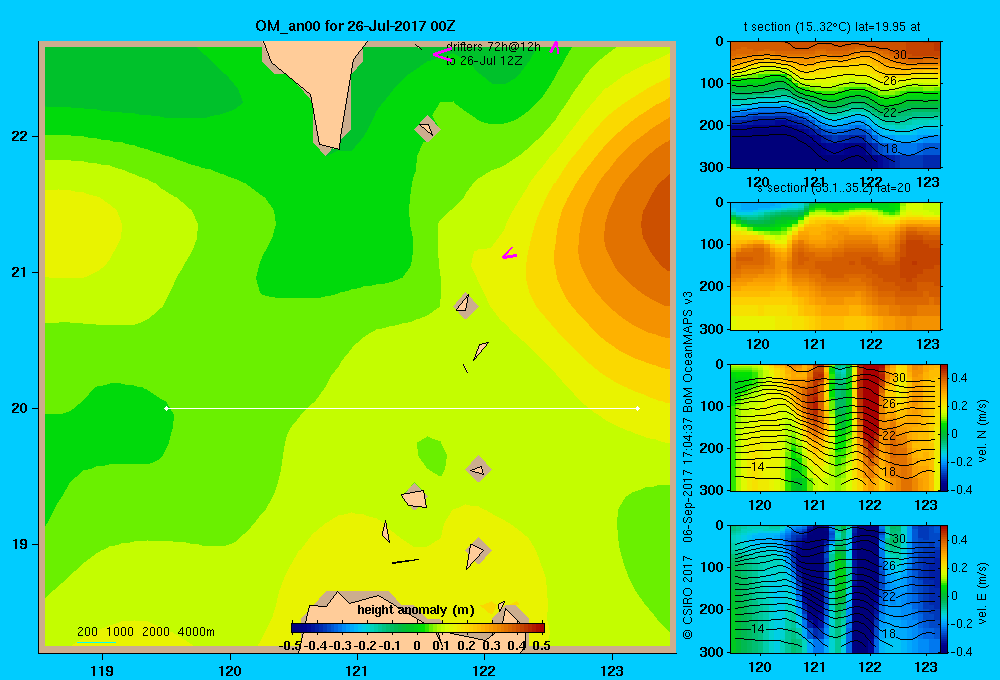Open the eastward velocity section plot
Viewport: 1000px width, 680px height.
pos(835,589)
